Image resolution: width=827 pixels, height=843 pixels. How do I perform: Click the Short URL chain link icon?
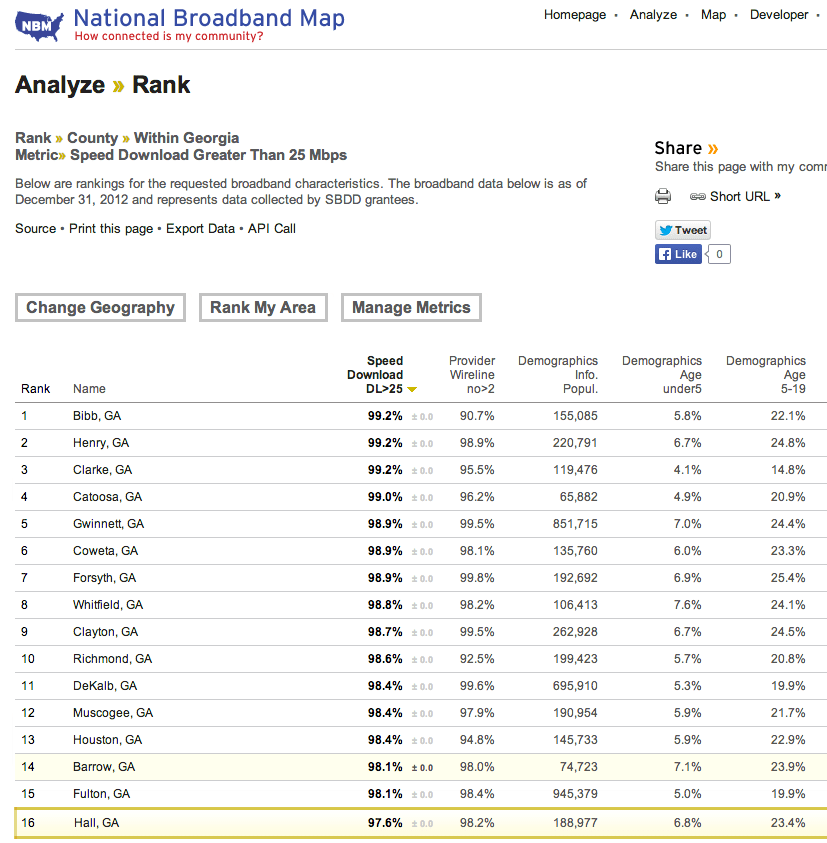coord(698,197)
